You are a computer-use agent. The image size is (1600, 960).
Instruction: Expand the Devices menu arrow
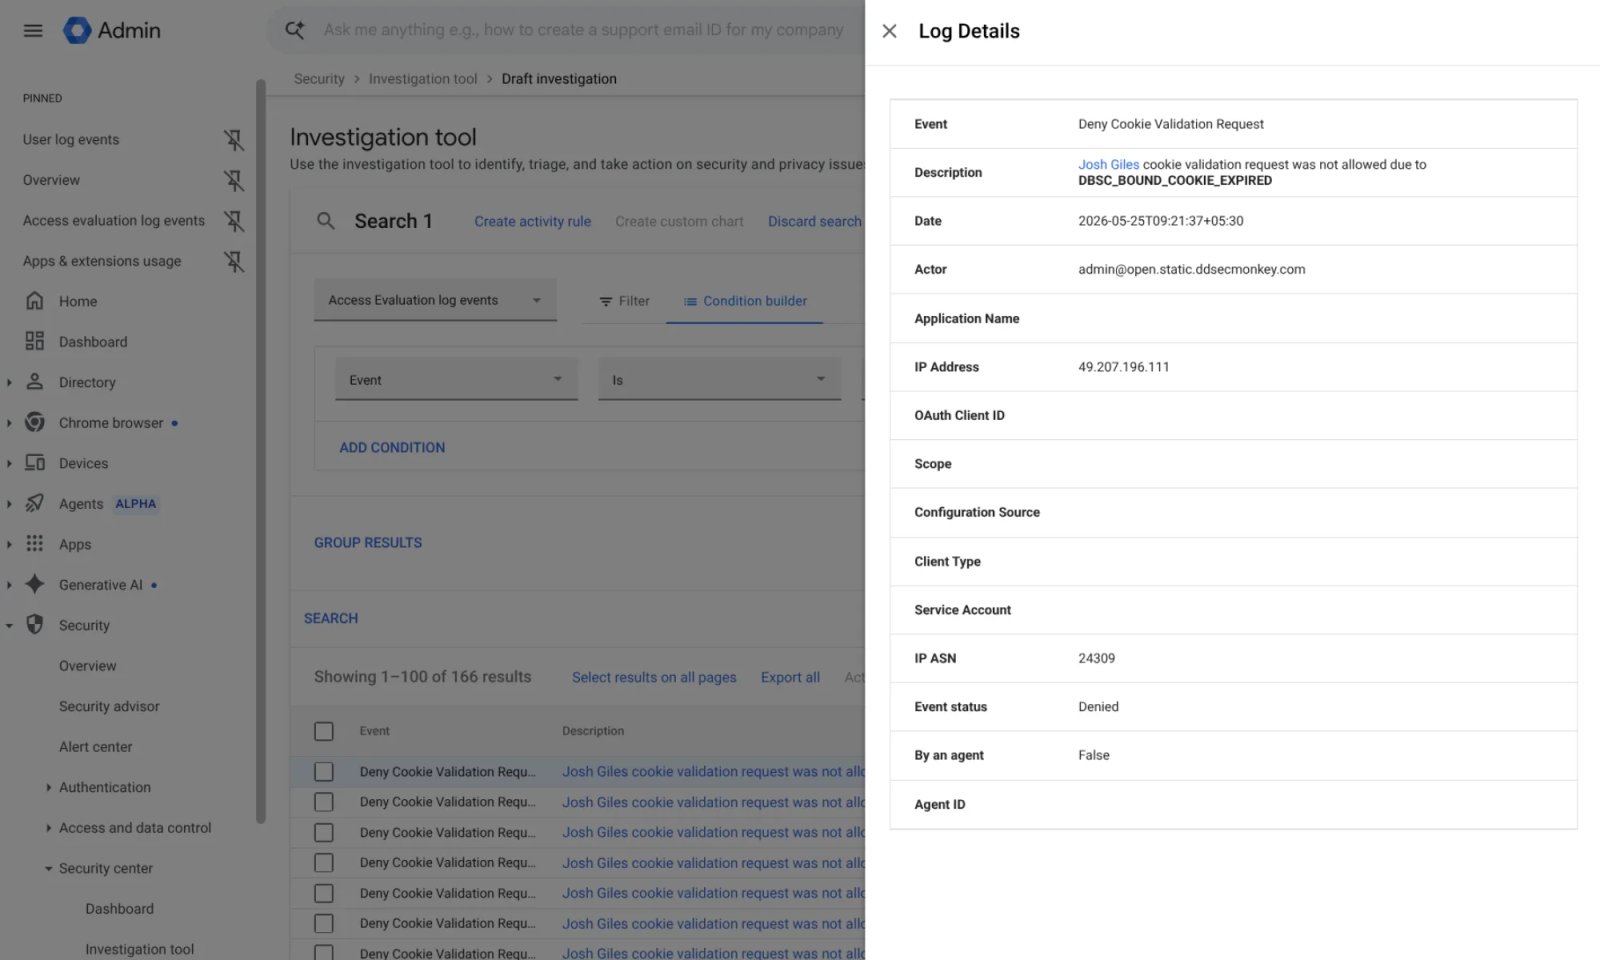coord(9,463)
